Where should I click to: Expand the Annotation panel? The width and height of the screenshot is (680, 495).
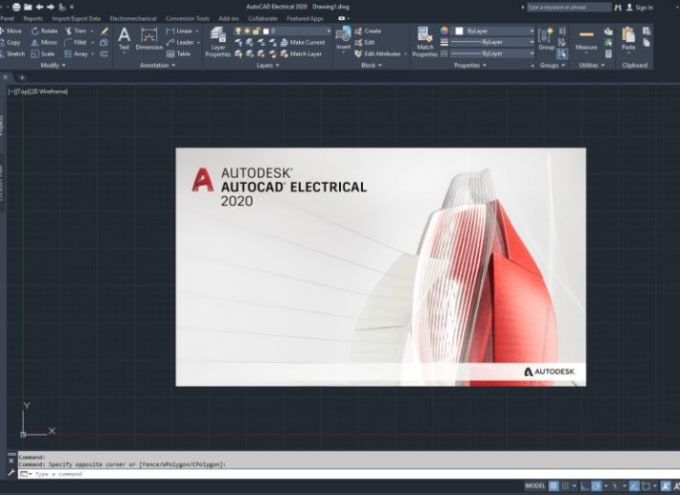pos(157,65)
